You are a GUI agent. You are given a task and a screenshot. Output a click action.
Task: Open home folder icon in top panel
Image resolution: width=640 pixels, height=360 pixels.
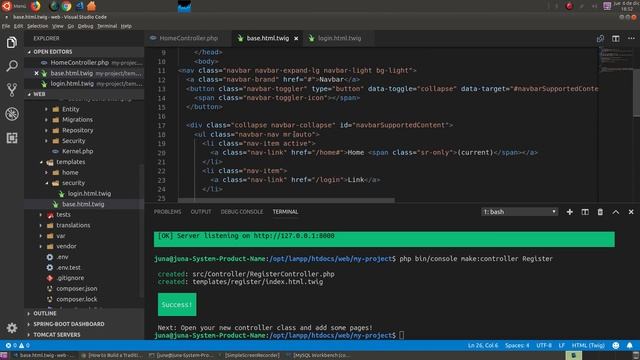(92, 6)
